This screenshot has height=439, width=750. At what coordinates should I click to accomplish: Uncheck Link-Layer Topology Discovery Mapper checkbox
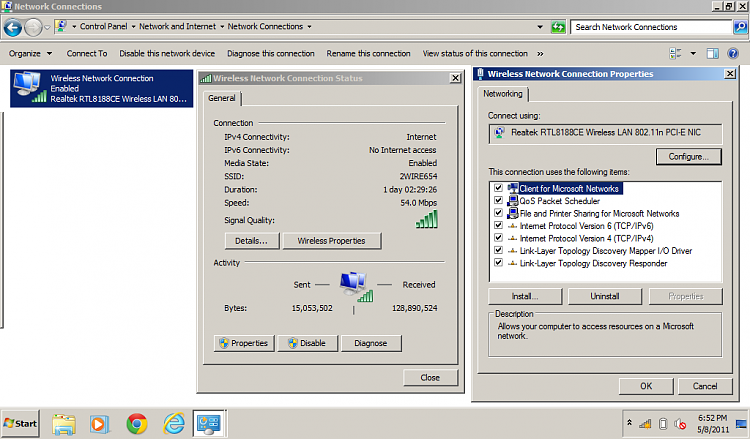coord(498,250)
